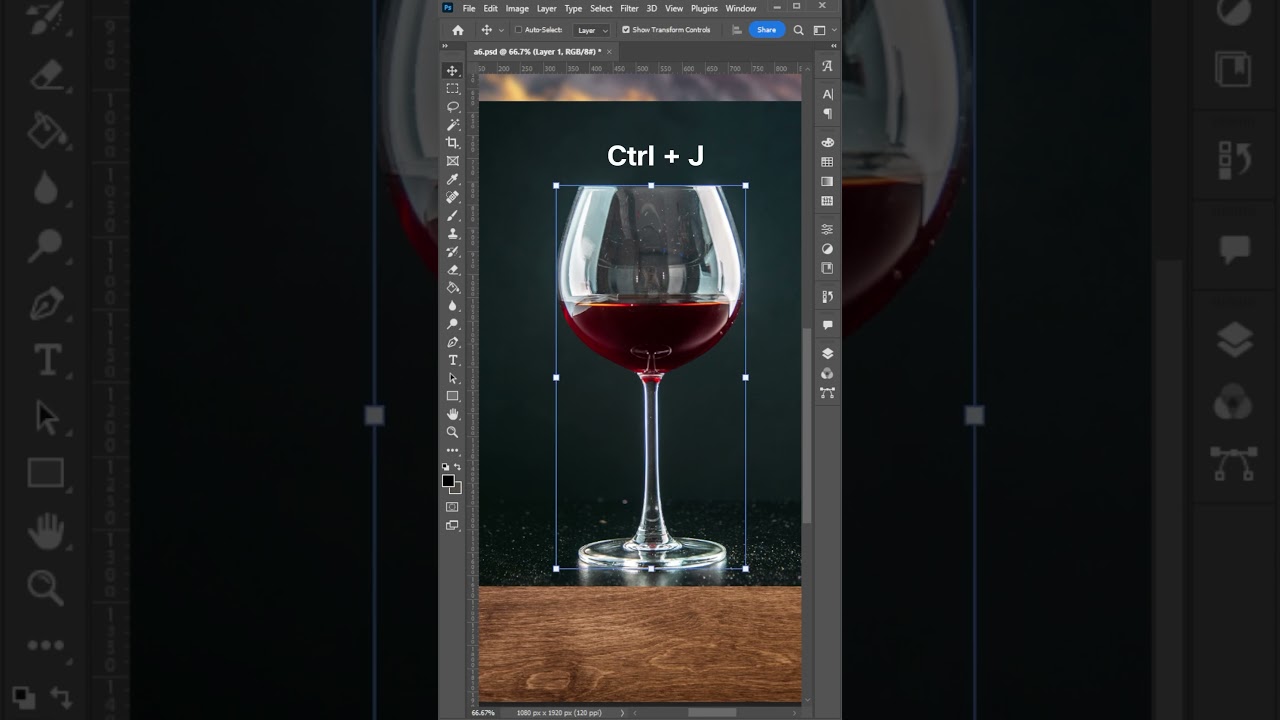The height and width of the screenshot is (720, 1280).
Task: Select the Eraser tool
Action: (452, 269)
